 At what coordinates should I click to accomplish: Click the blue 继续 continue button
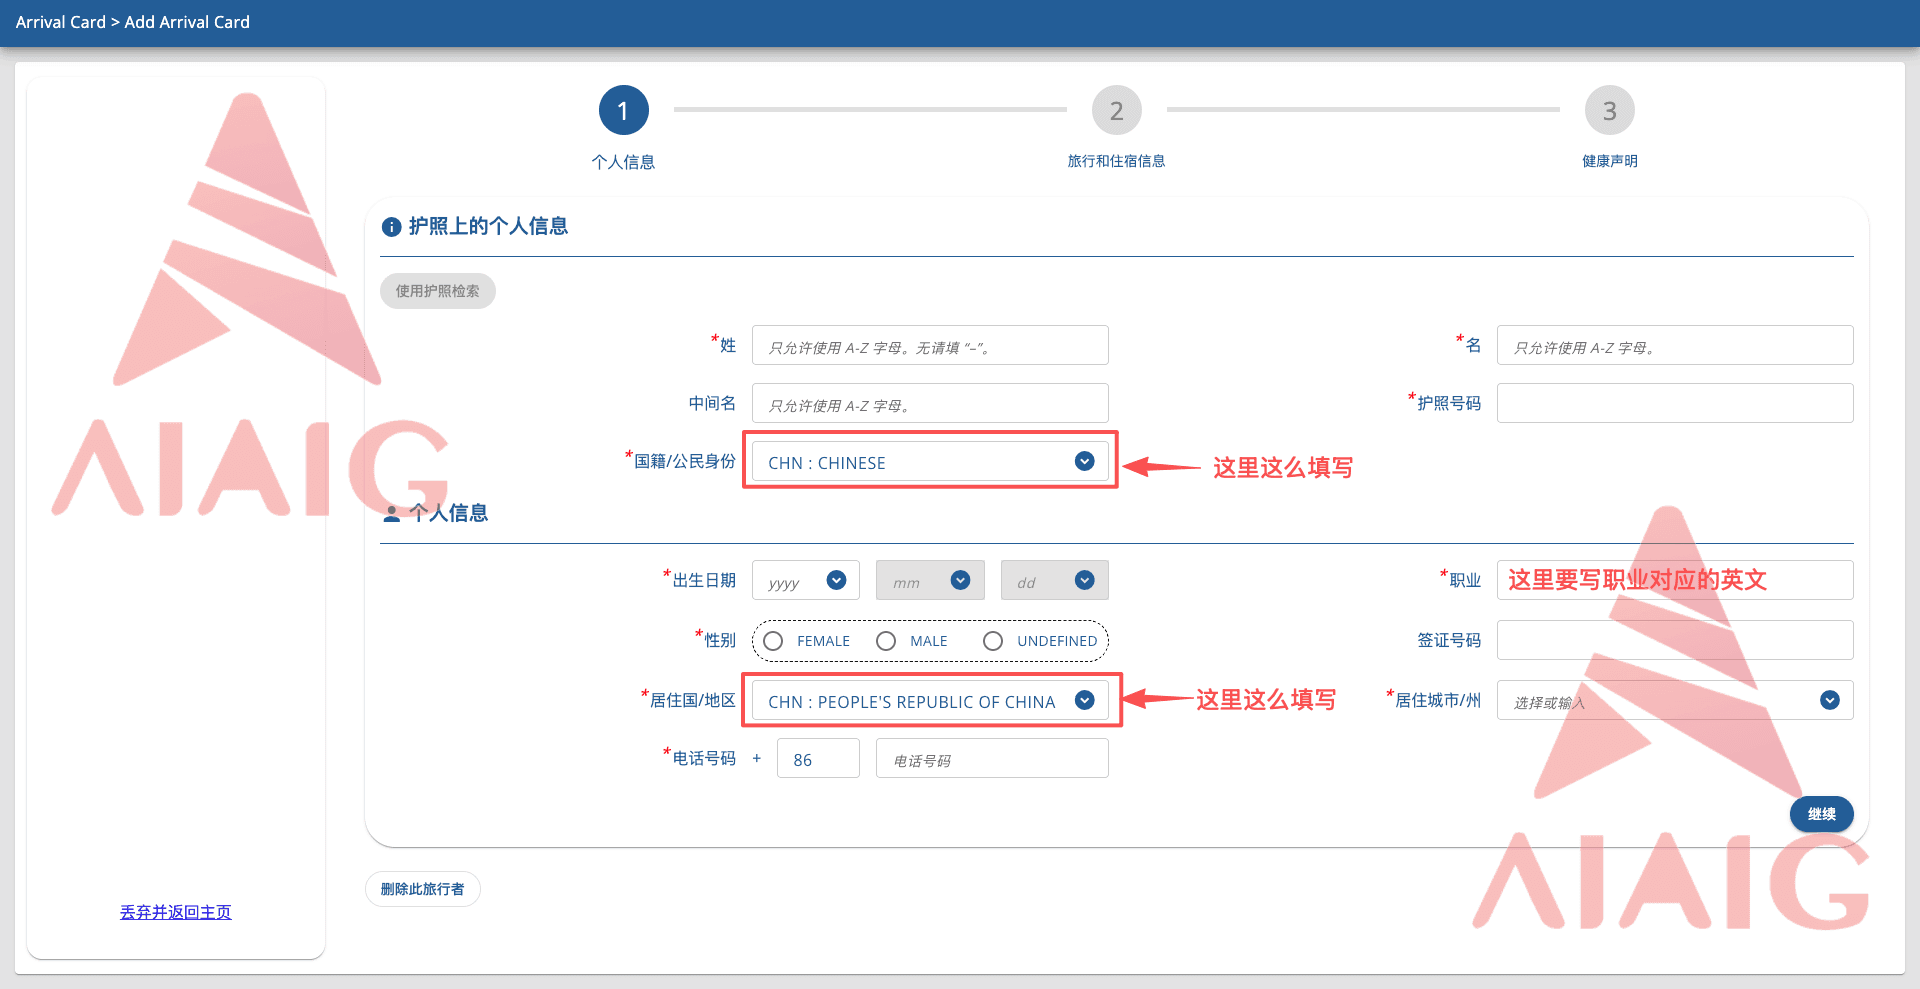(x=1821, y=814)
